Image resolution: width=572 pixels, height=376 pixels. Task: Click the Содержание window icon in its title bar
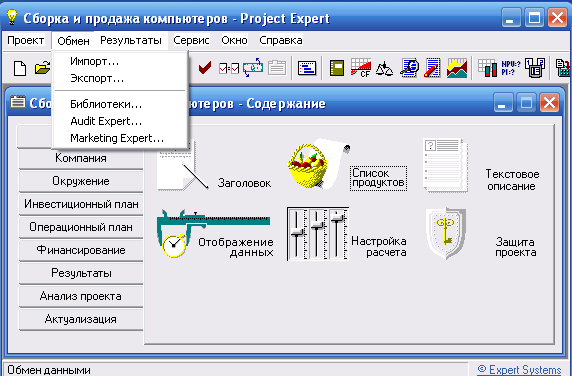[18, 102]
